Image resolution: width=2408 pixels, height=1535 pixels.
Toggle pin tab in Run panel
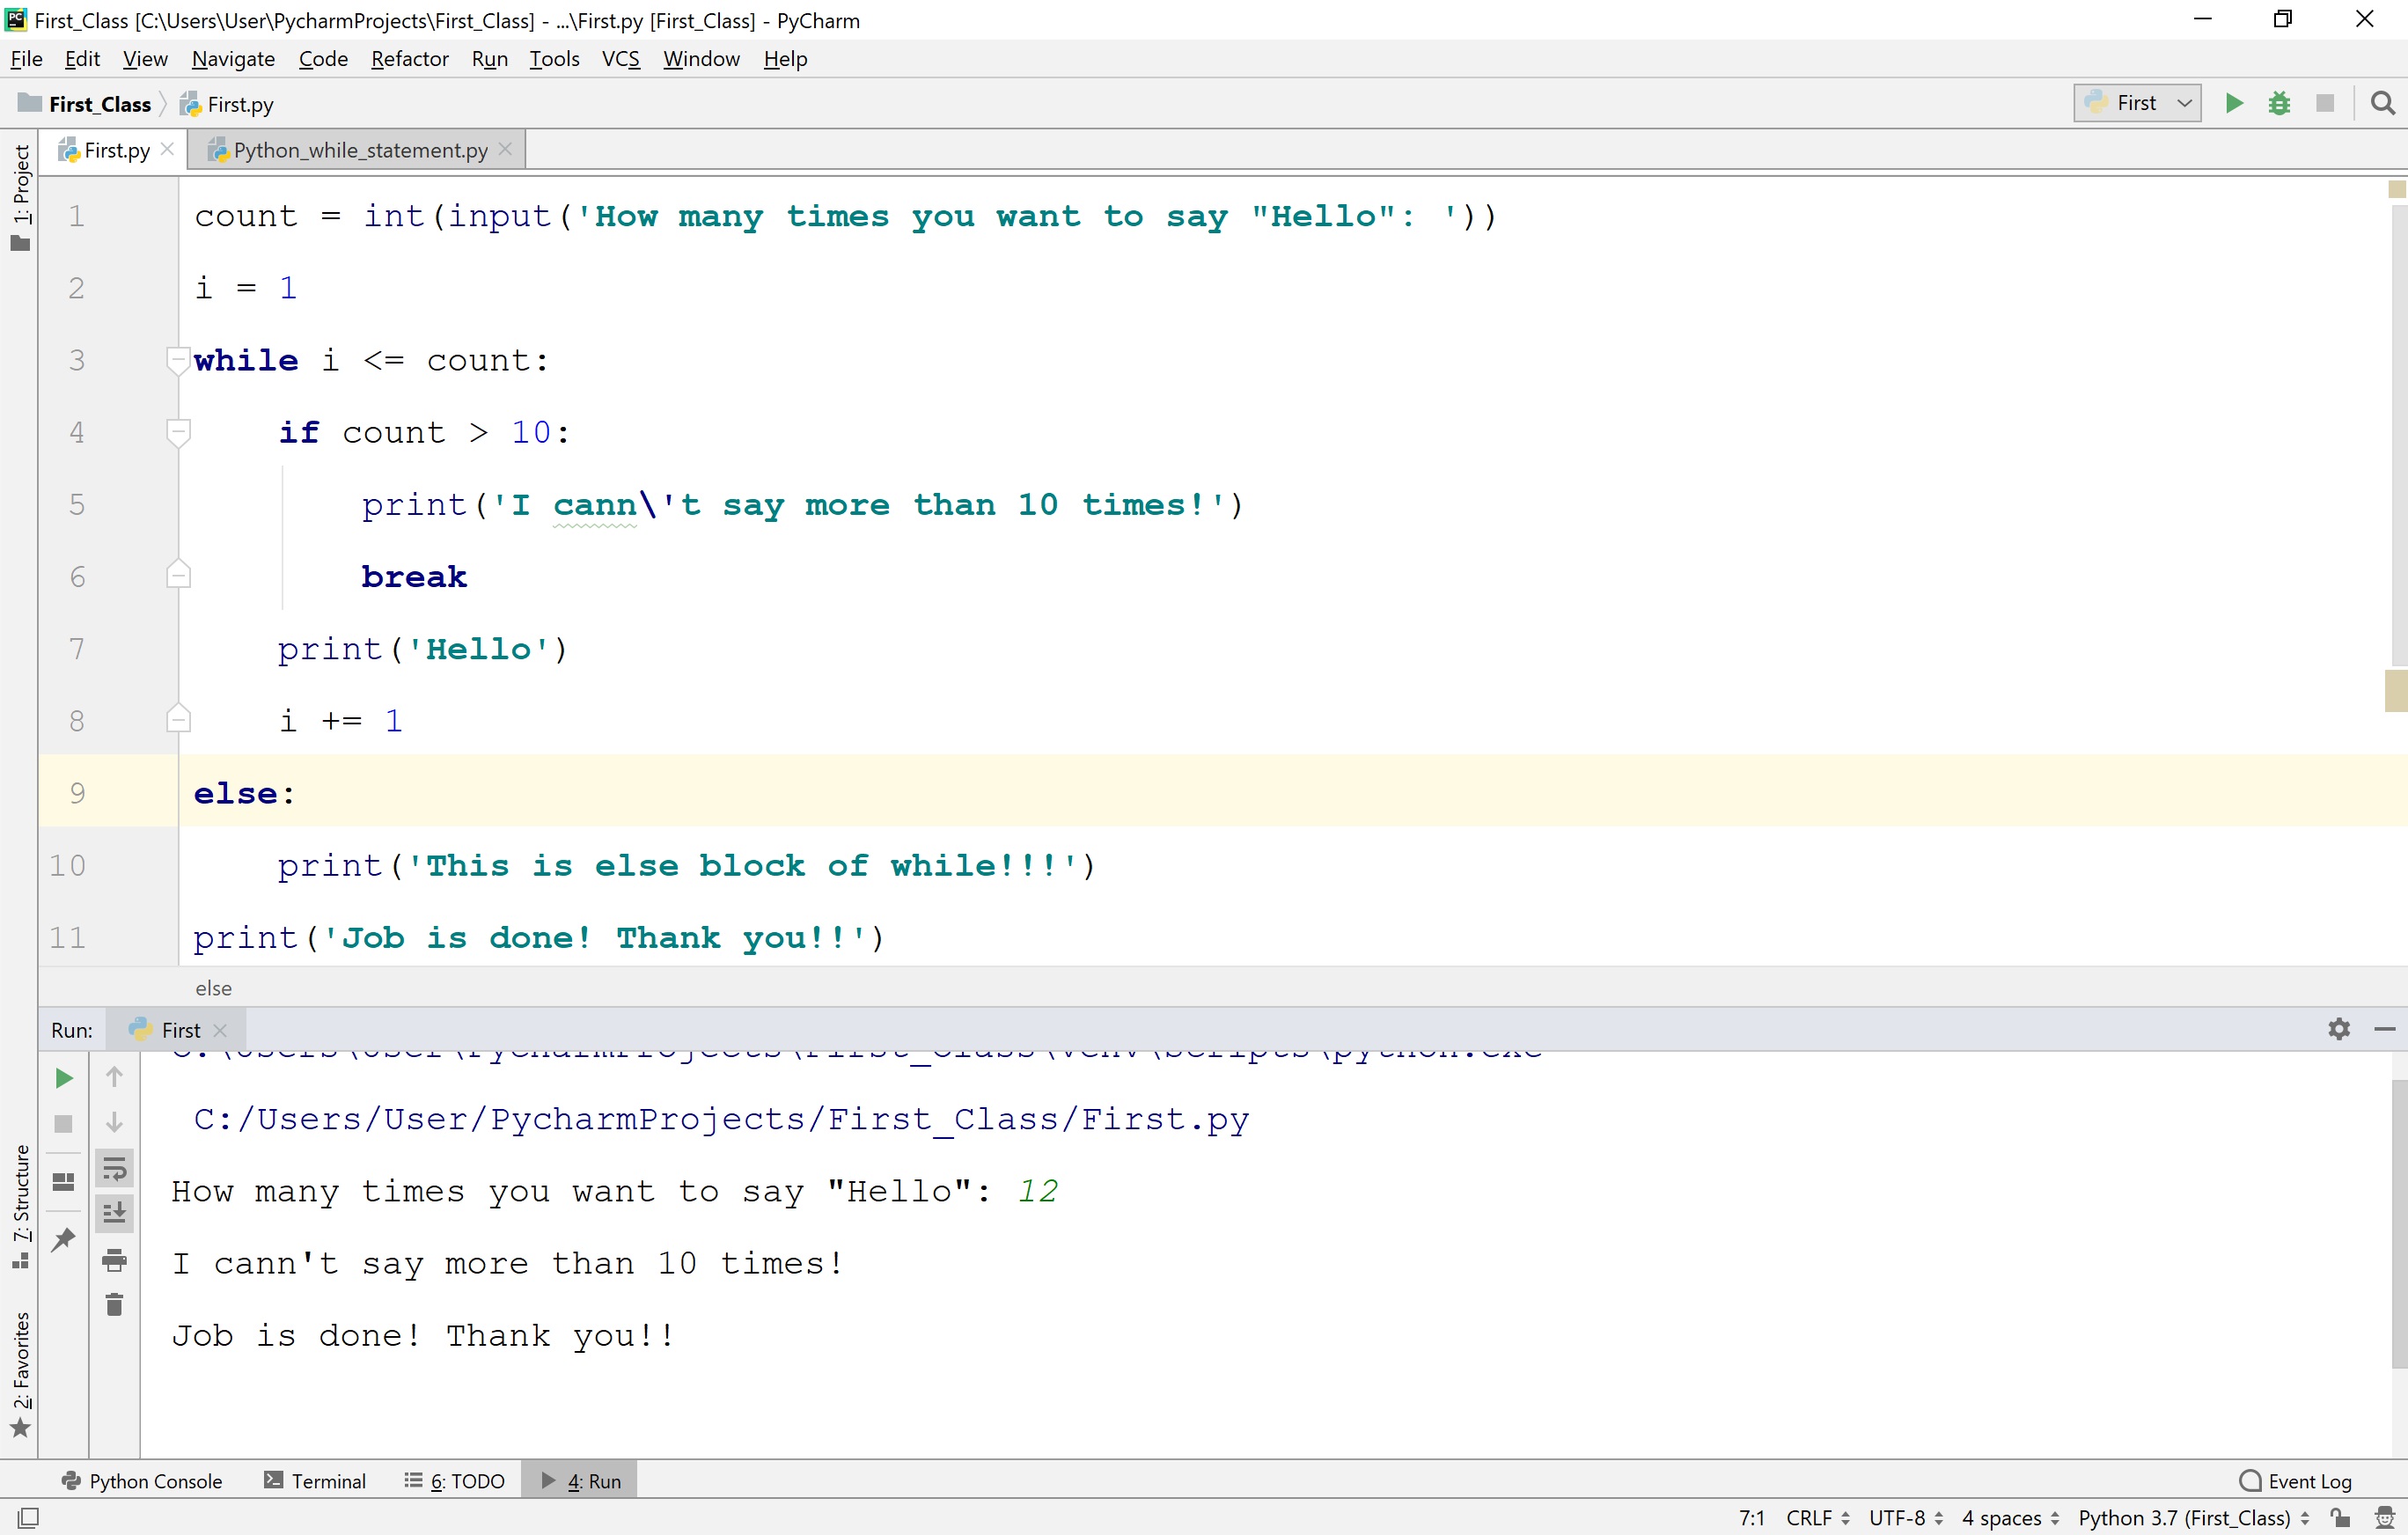(63, 1240)
